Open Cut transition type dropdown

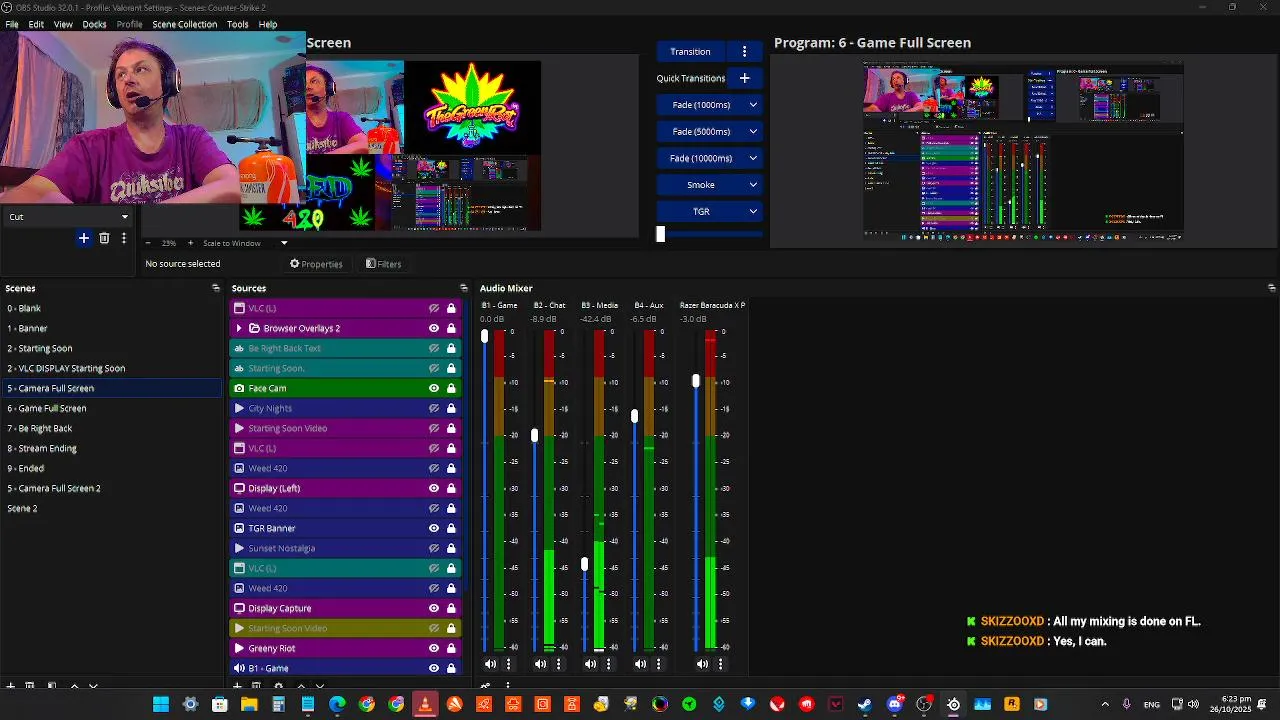68,216
